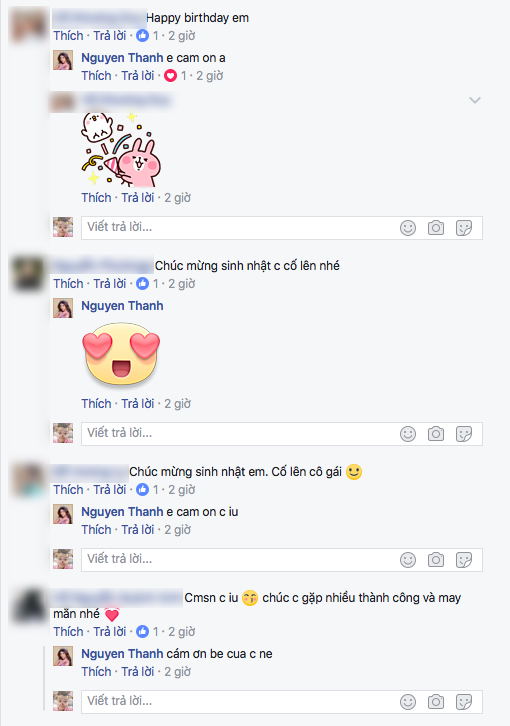Screen dimensions: 510x726
Task: Like the 'Happy birthday em' comment via Thích
Action: 68,36
